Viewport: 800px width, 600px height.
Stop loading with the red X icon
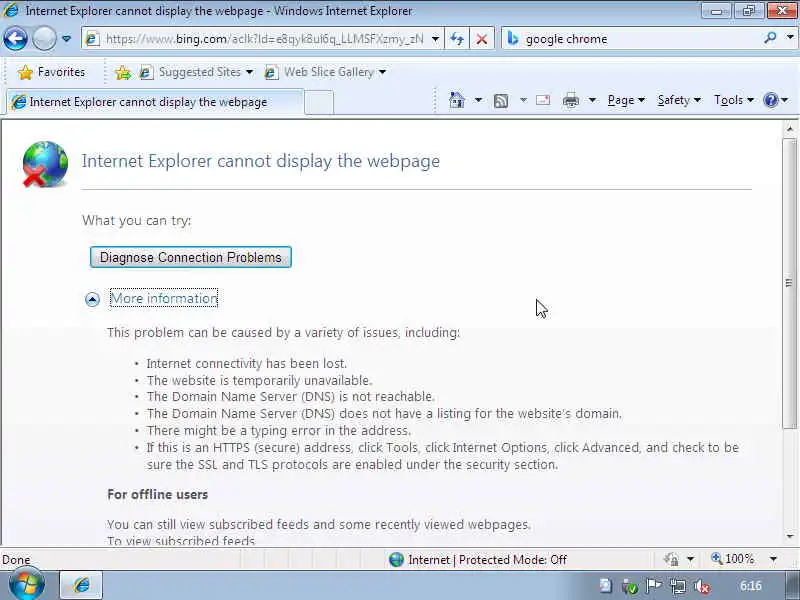coord(482,39)
